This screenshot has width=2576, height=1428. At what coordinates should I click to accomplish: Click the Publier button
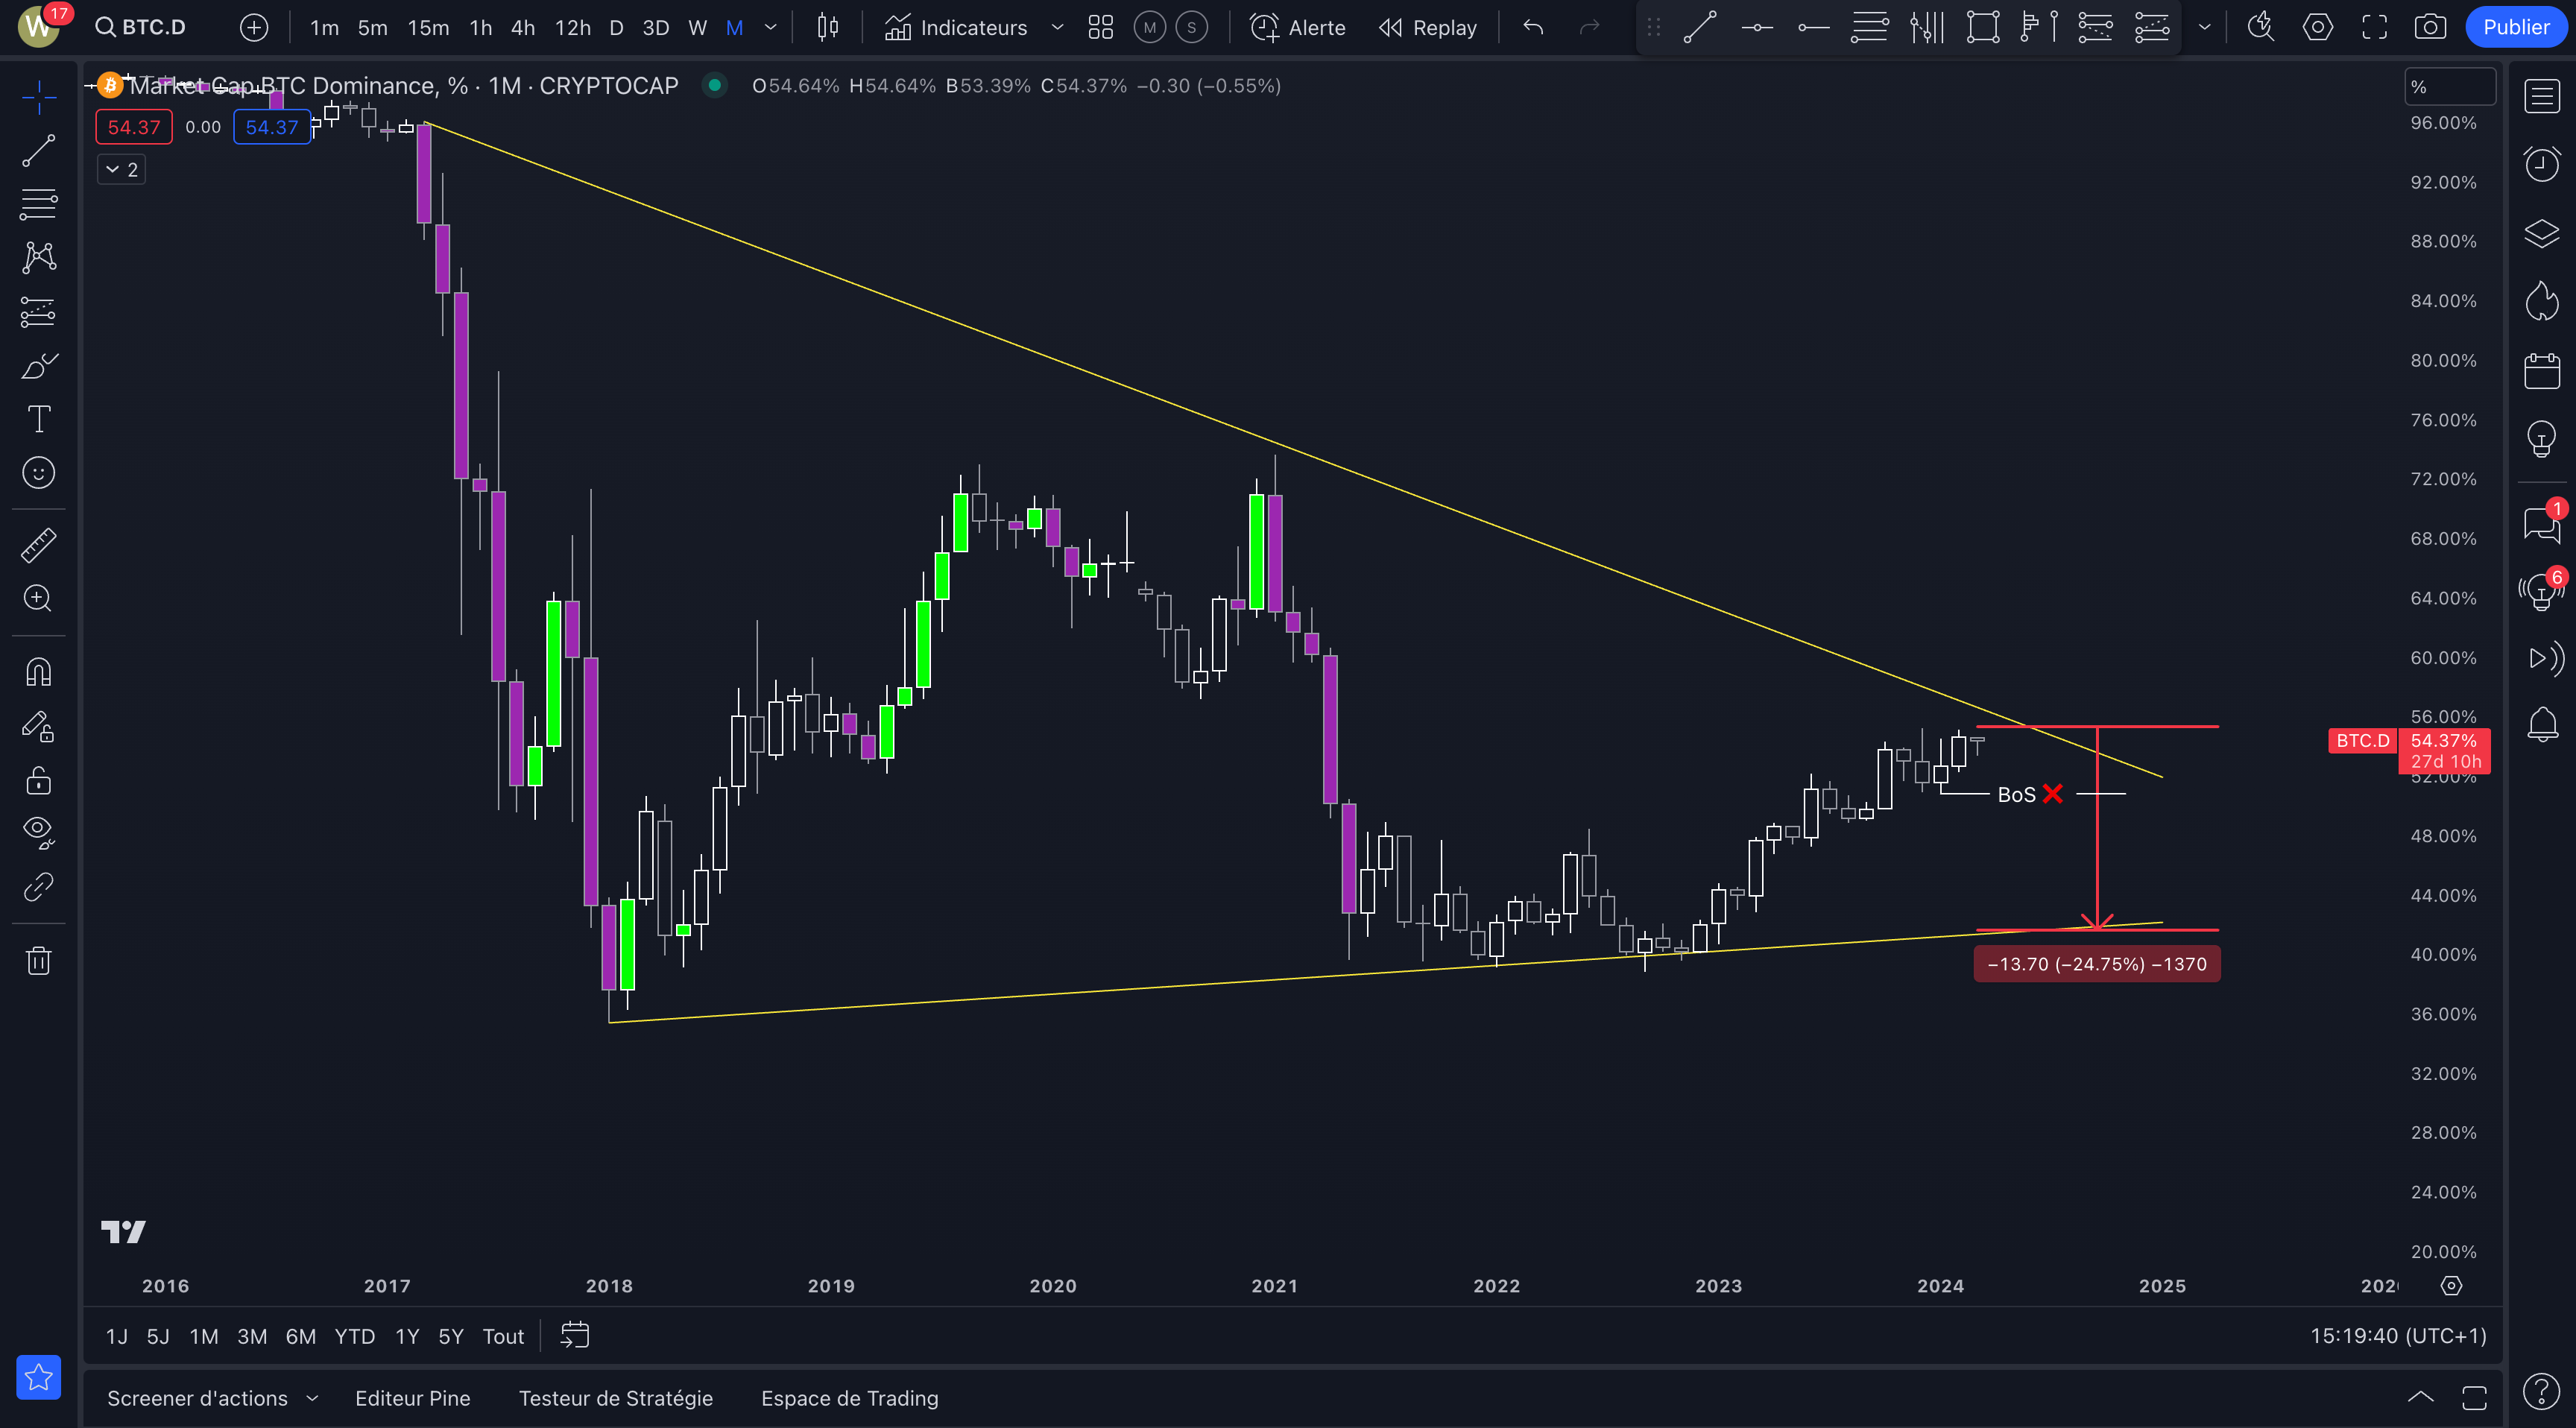[x=2516, y=27]
